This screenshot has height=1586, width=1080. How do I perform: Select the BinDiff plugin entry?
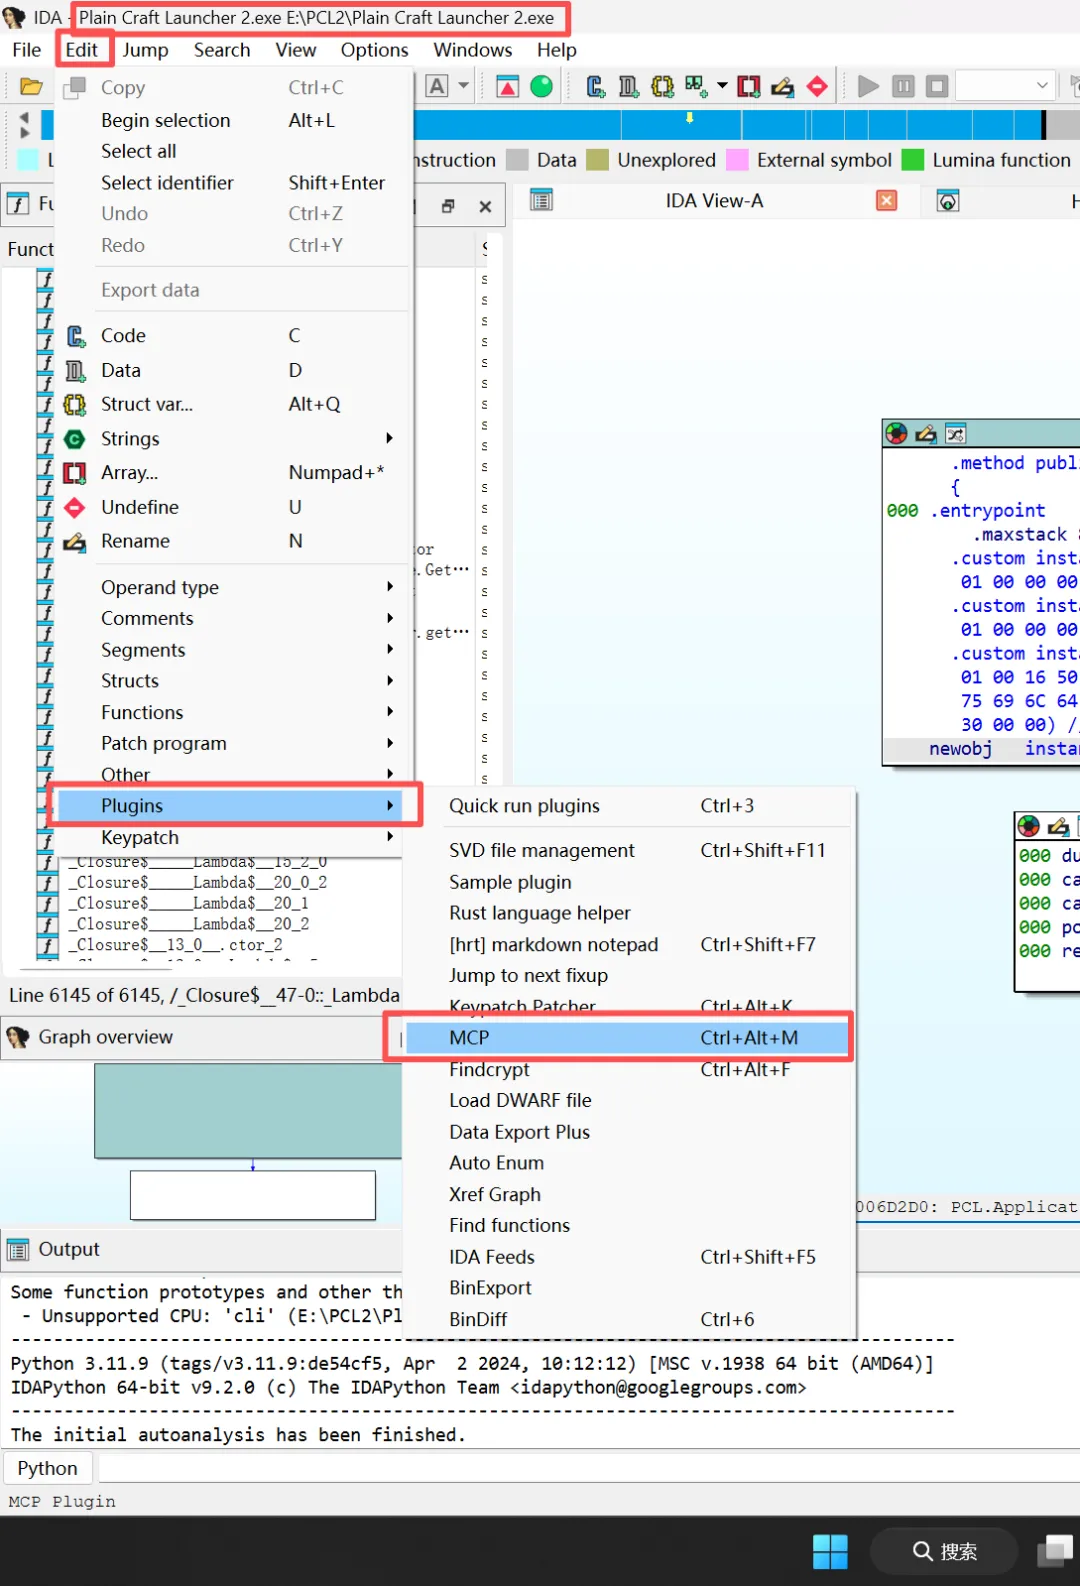point(628,1319)
